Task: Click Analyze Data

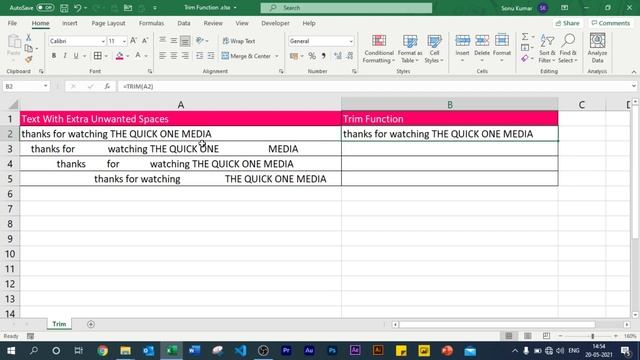Action: click(598, 48)
